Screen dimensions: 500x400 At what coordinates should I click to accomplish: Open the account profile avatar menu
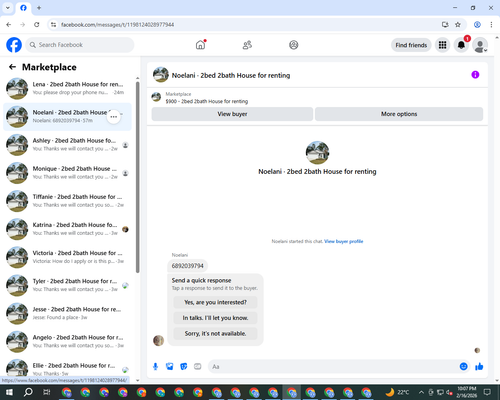pyautogui.click(x=480, y=45)
